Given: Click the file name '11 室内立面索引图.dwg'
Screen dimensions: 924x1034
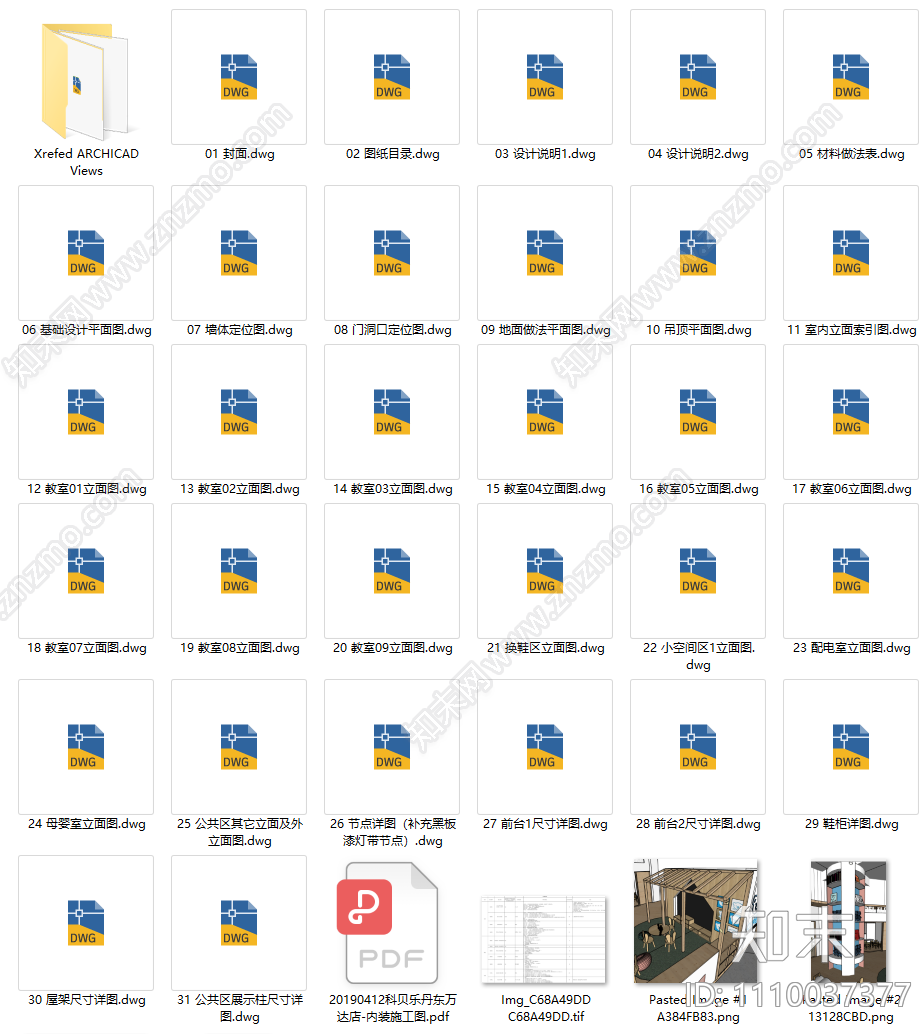Looking at the screenshot, I should coord(851,330).
